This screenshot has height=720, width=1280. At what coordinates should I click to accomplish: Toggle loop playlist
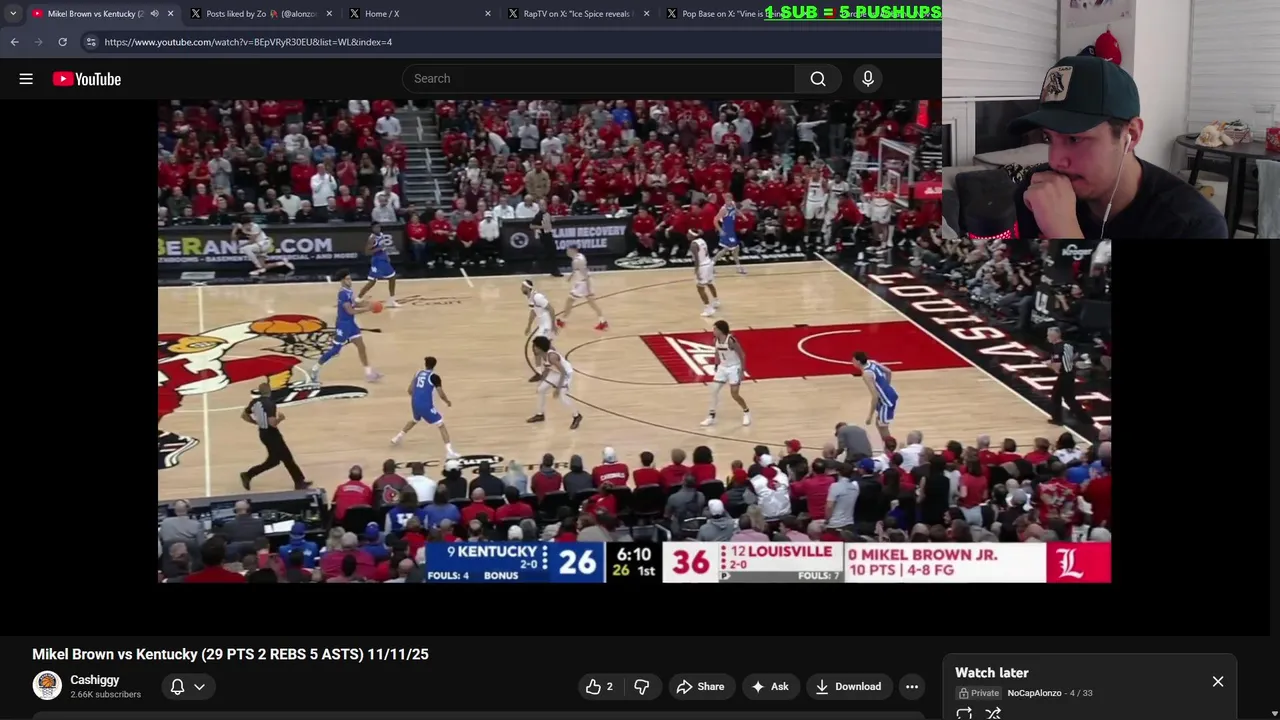[x=964, y=713]
